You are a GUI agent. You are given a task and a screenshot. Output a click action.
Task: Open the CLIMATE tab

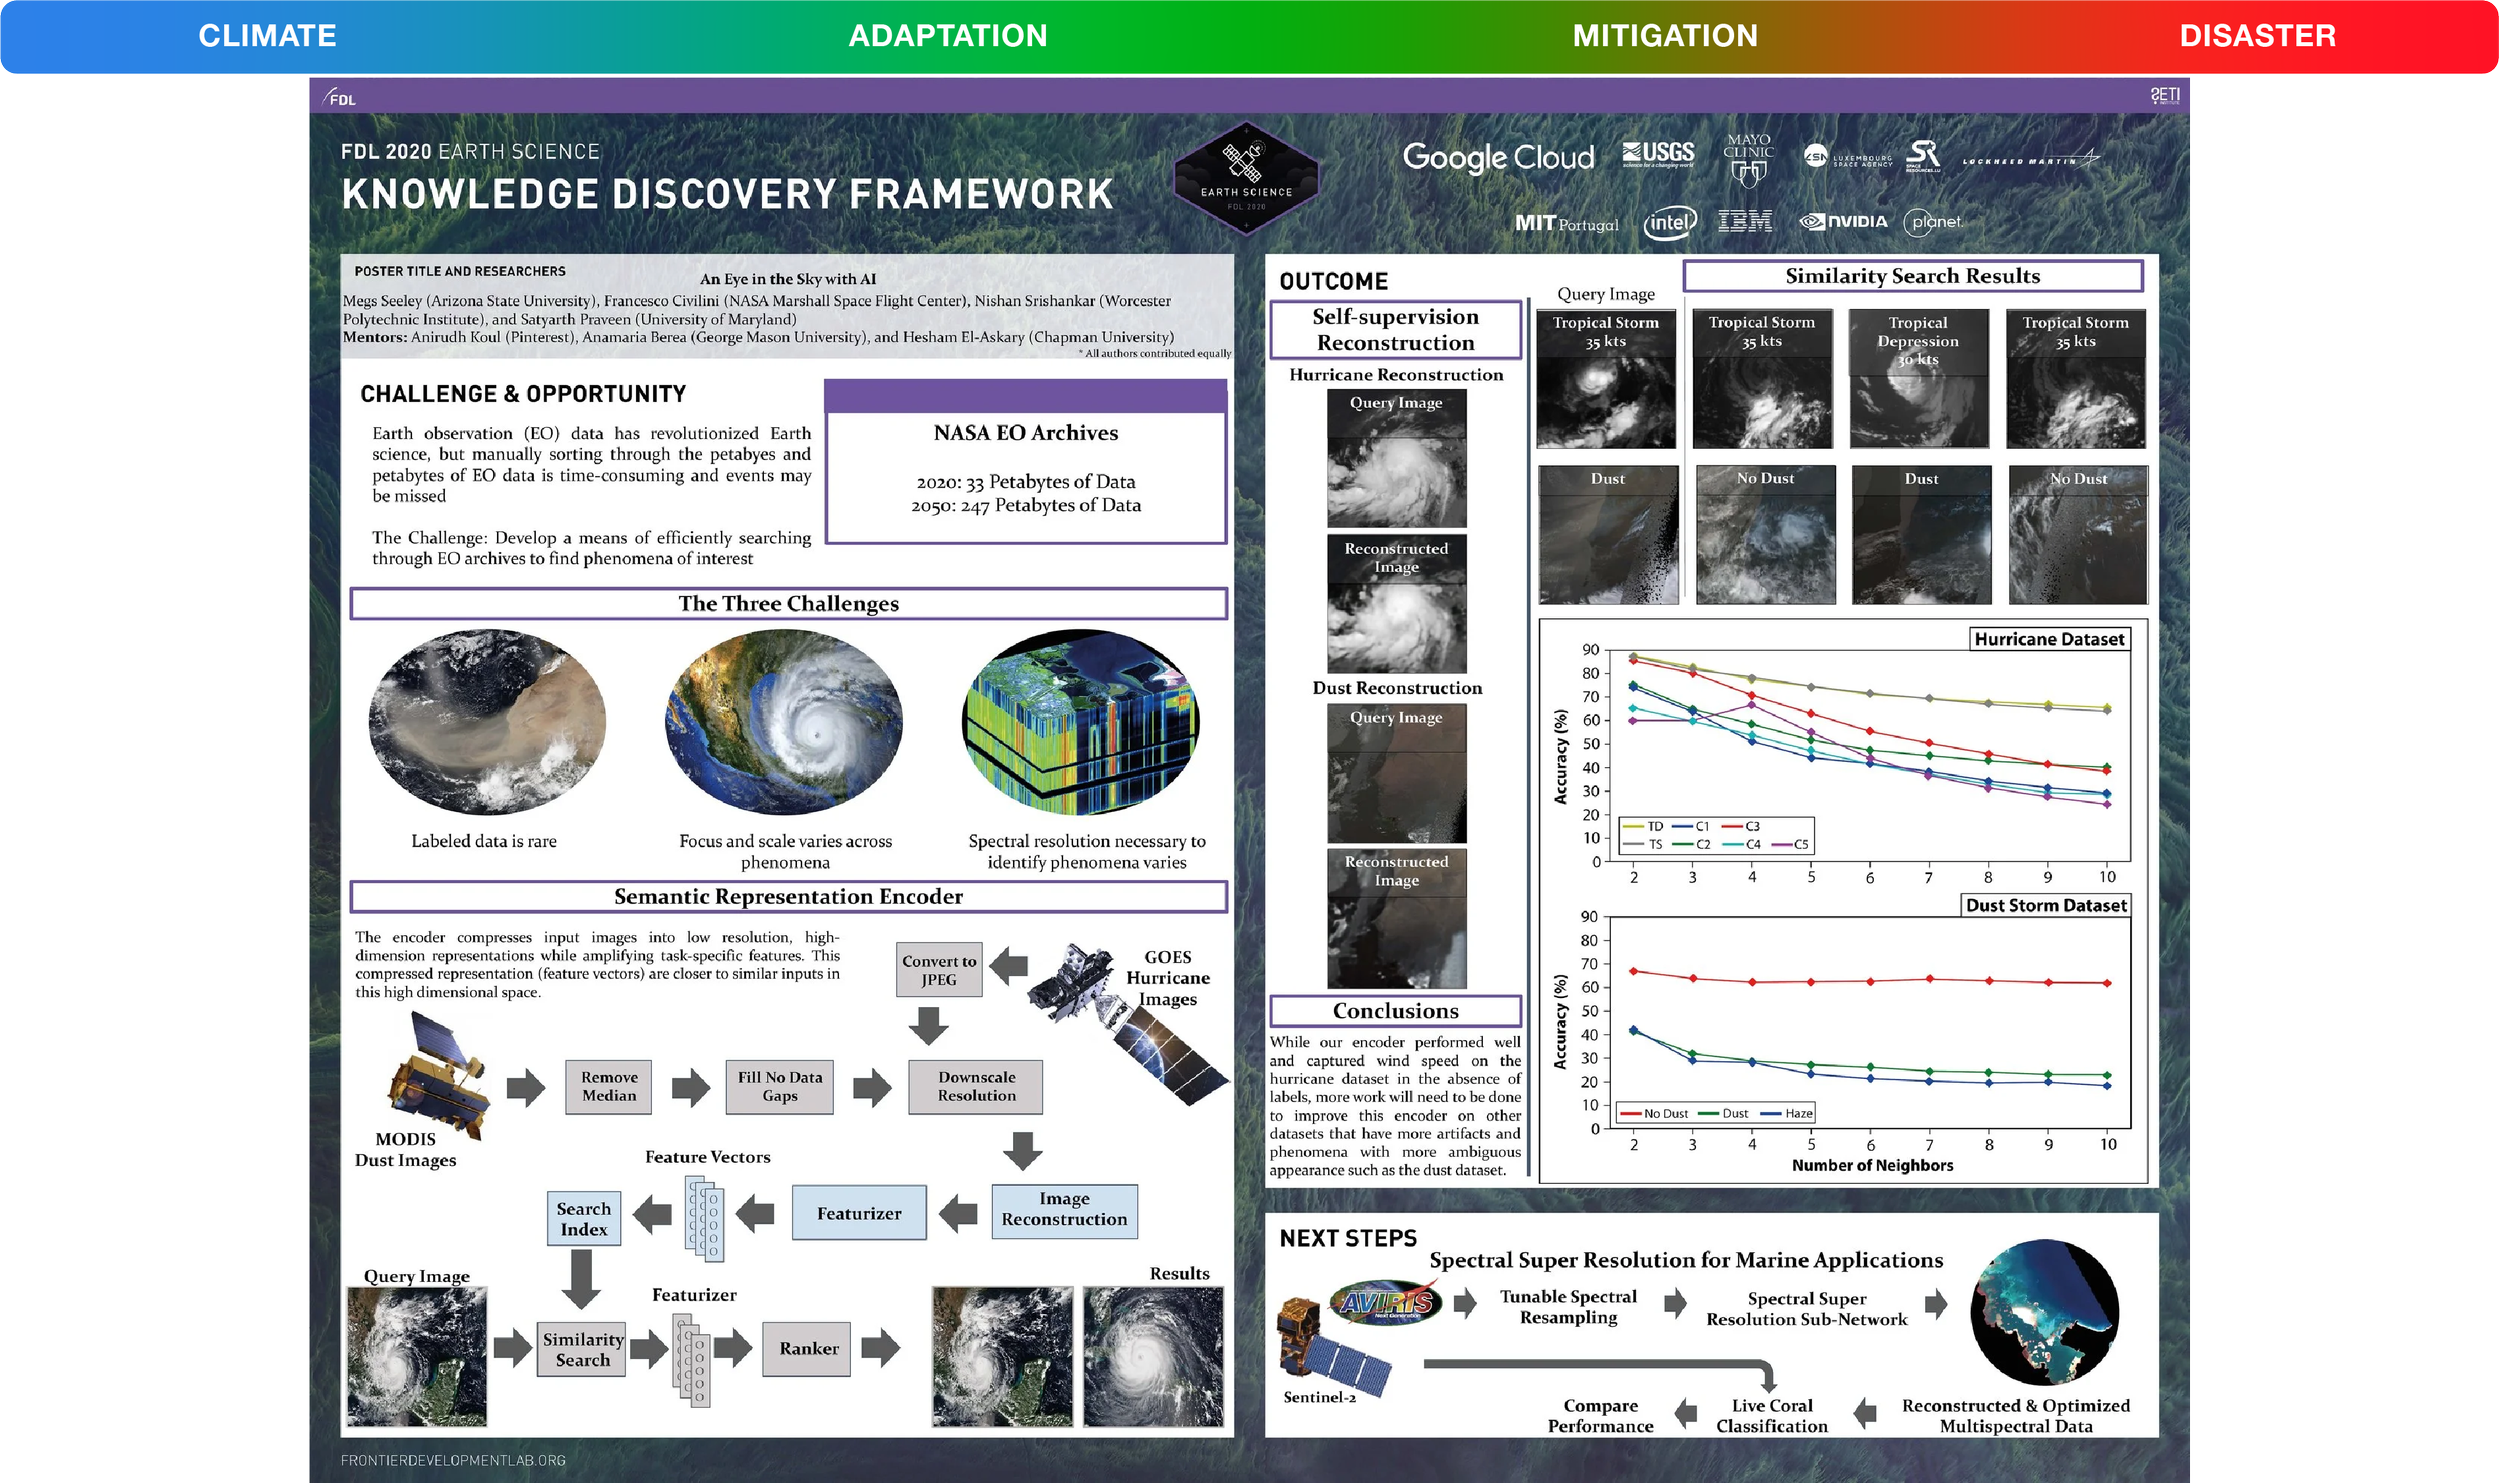point(267,36)
